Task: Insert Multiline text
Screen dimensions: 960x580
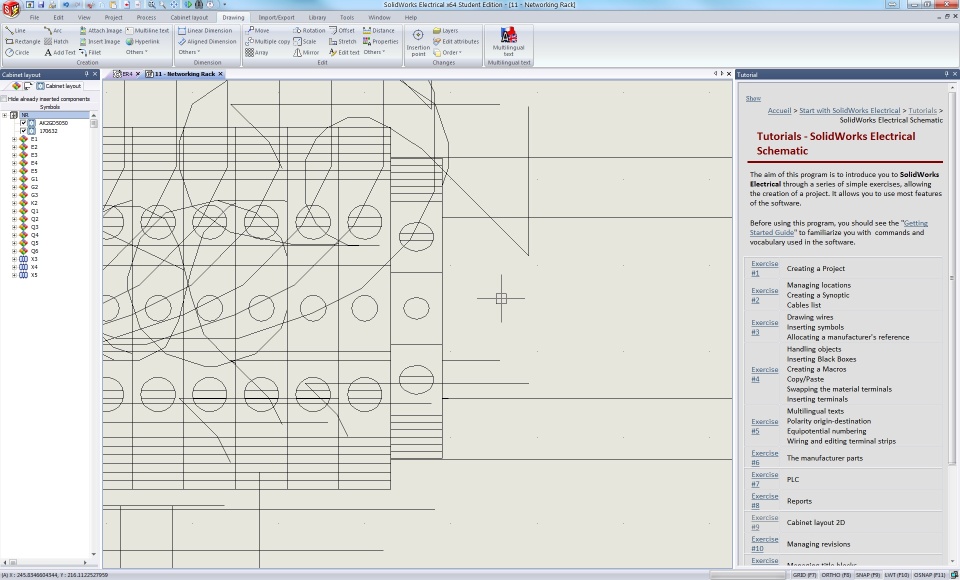Action: coord(148,31)
